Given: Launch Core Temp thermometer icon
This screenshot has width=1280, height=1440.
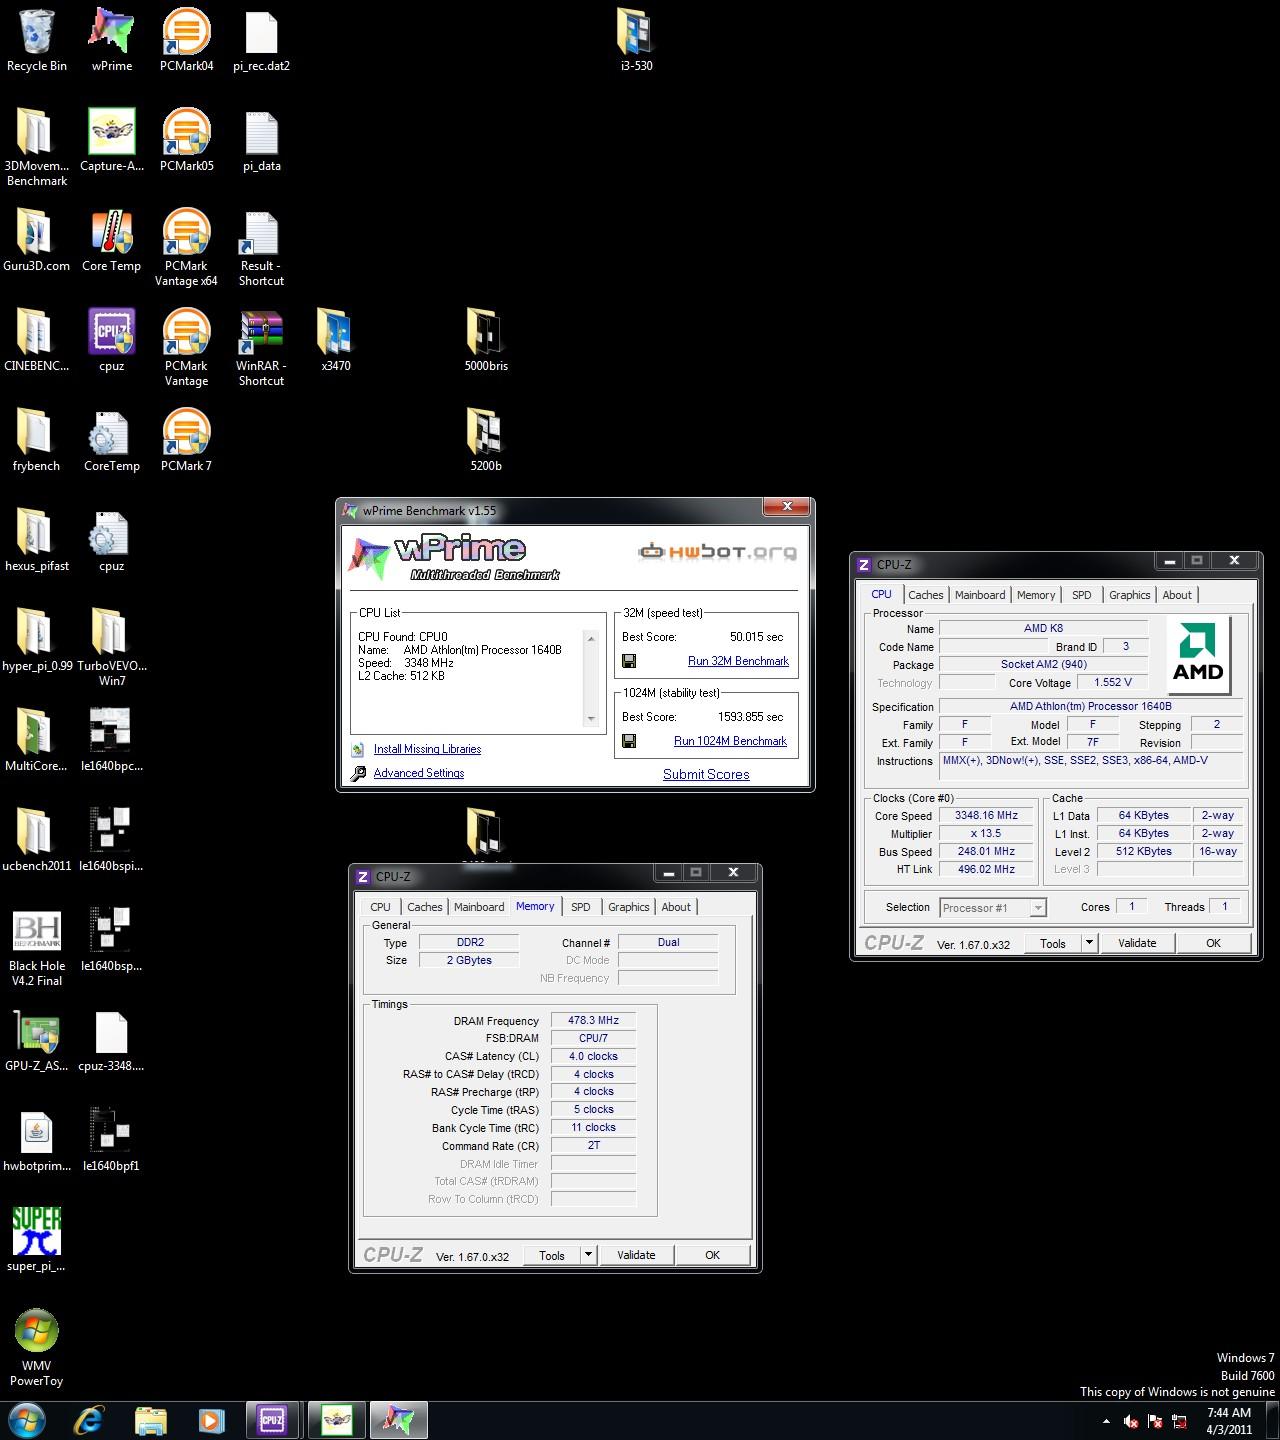Looking at the screenshot, I should [111, 240].
